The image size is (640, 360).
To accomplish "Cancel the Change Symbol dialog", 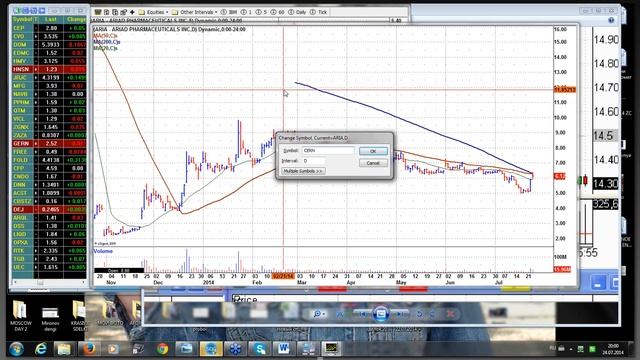I will click(373, 163).
